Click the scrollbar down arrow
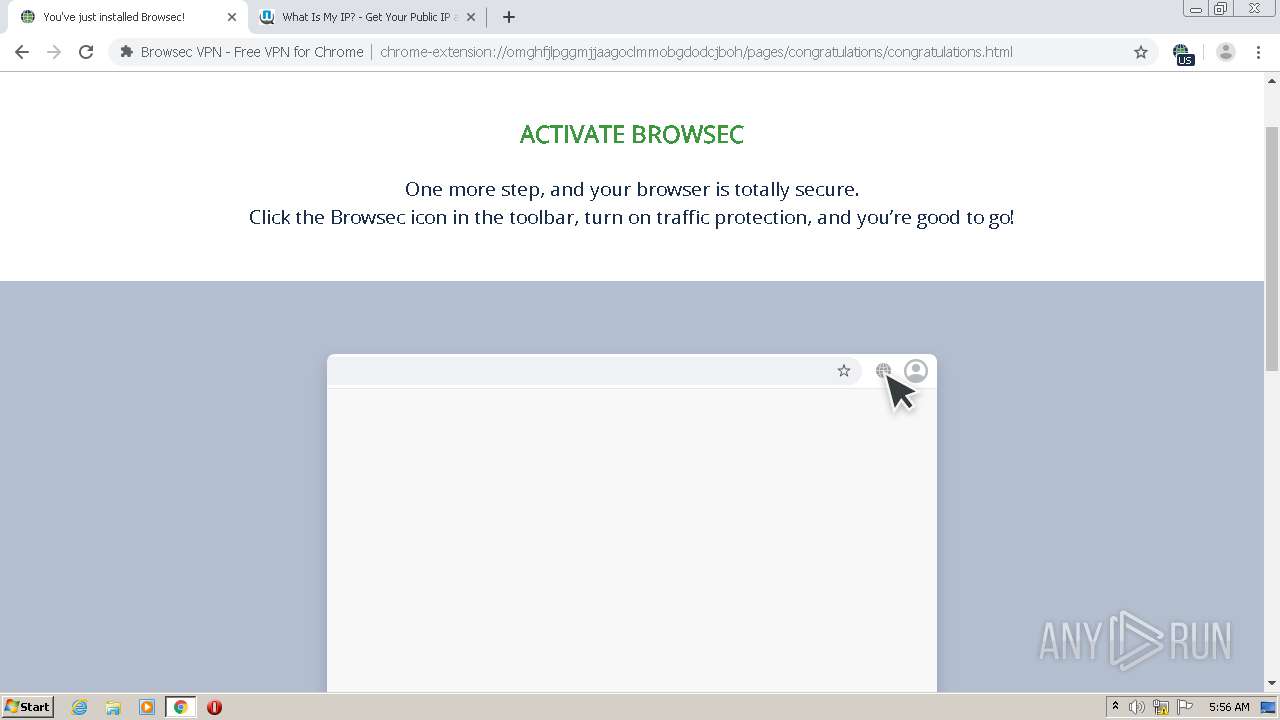Image resolution: width=1280 pixels, height=720 pixels. (1272, 684)
